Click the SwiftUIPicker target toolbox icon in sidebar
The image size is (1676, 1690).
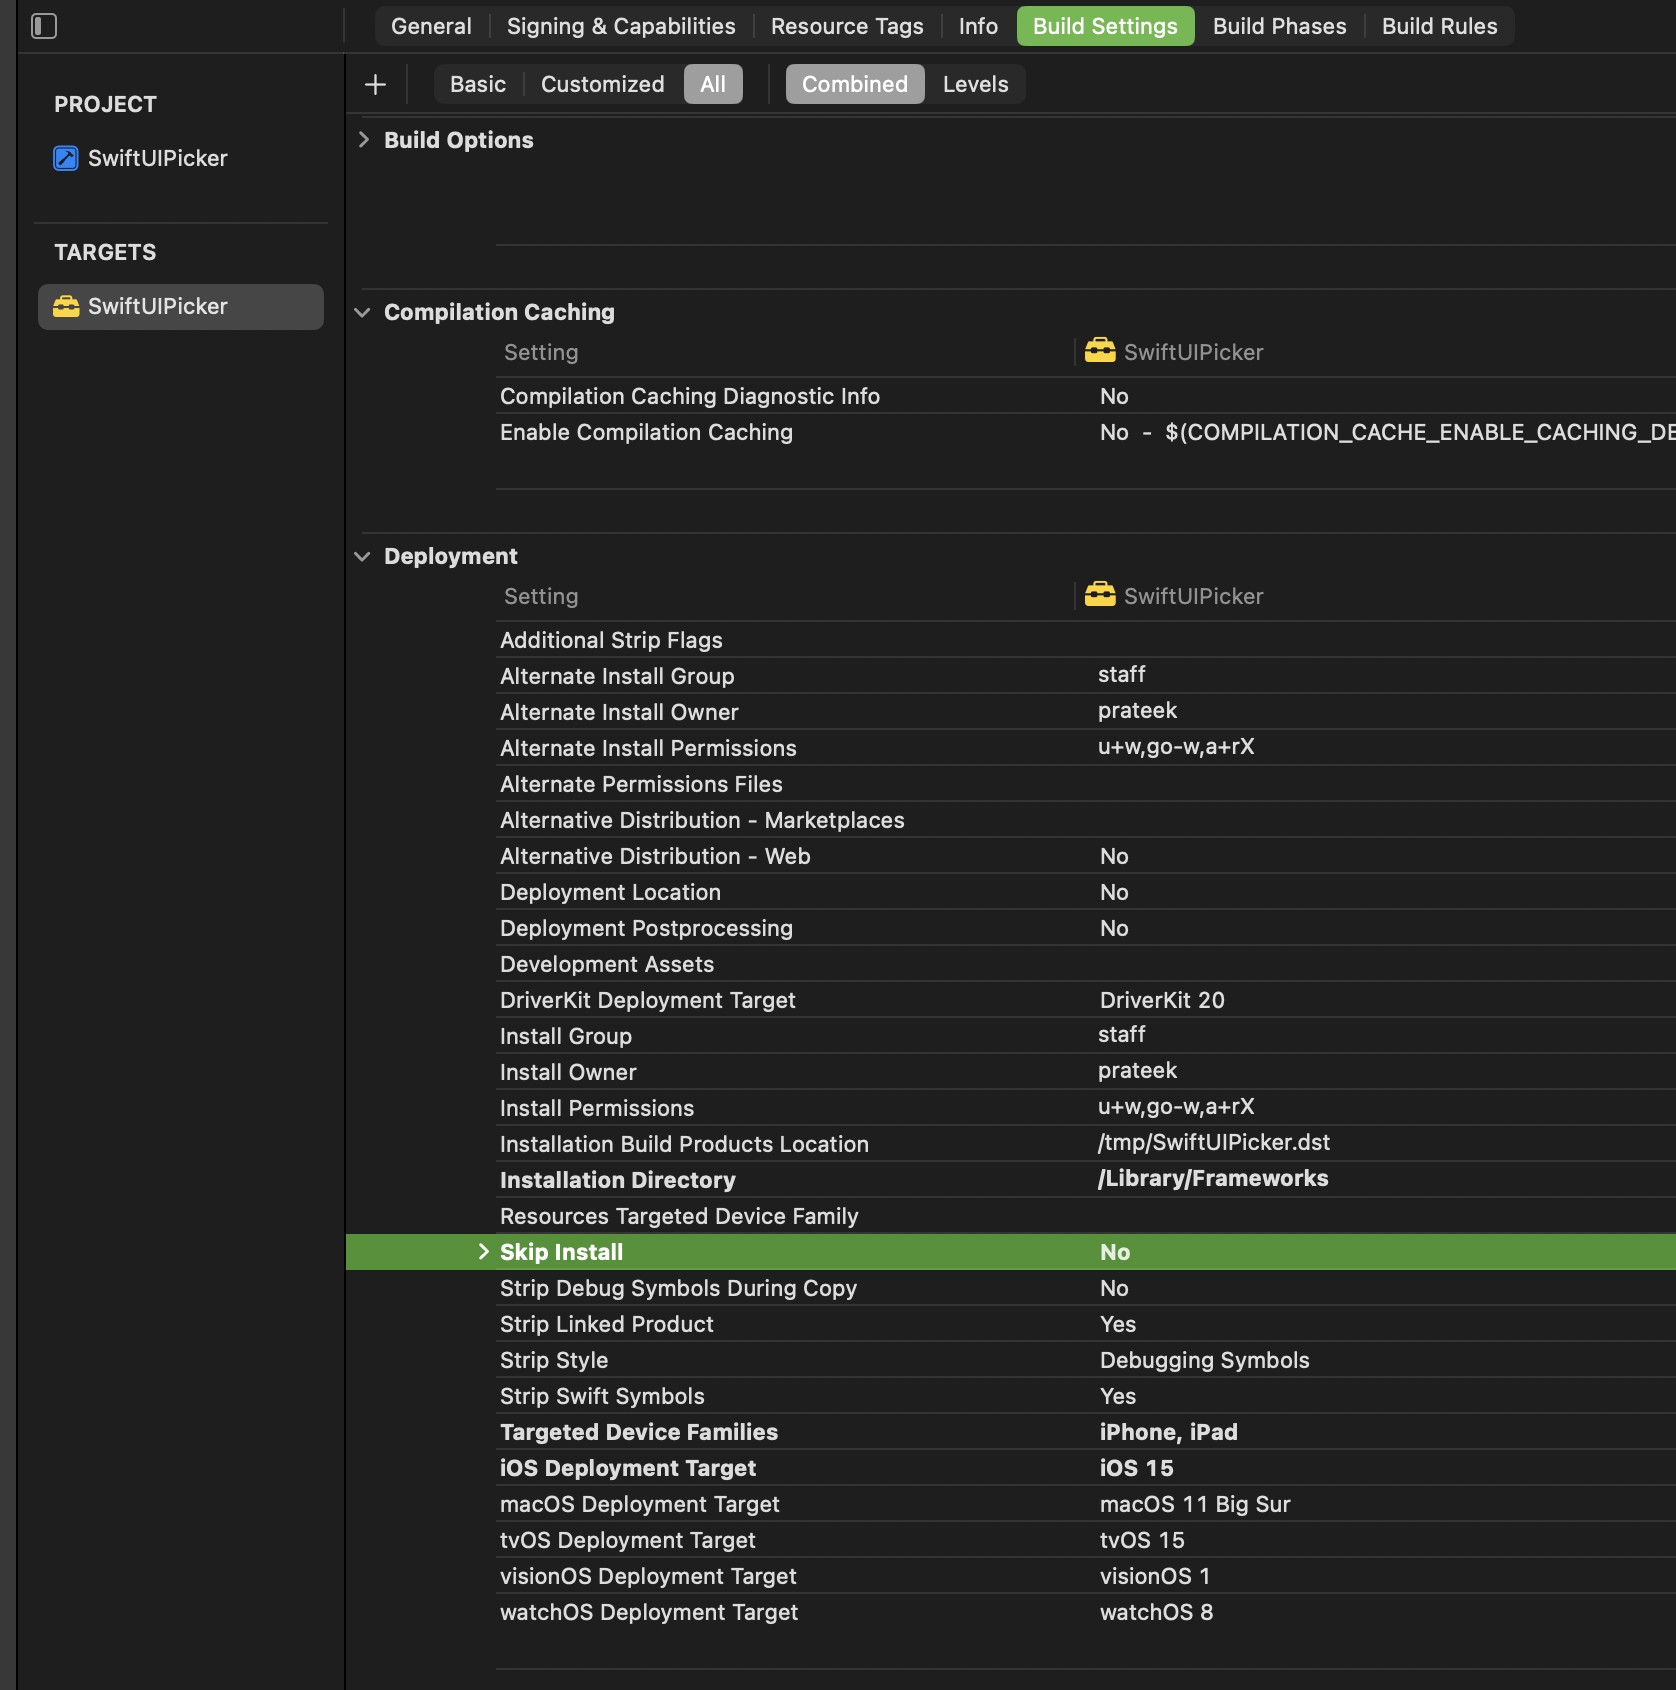tap(66, 306)
